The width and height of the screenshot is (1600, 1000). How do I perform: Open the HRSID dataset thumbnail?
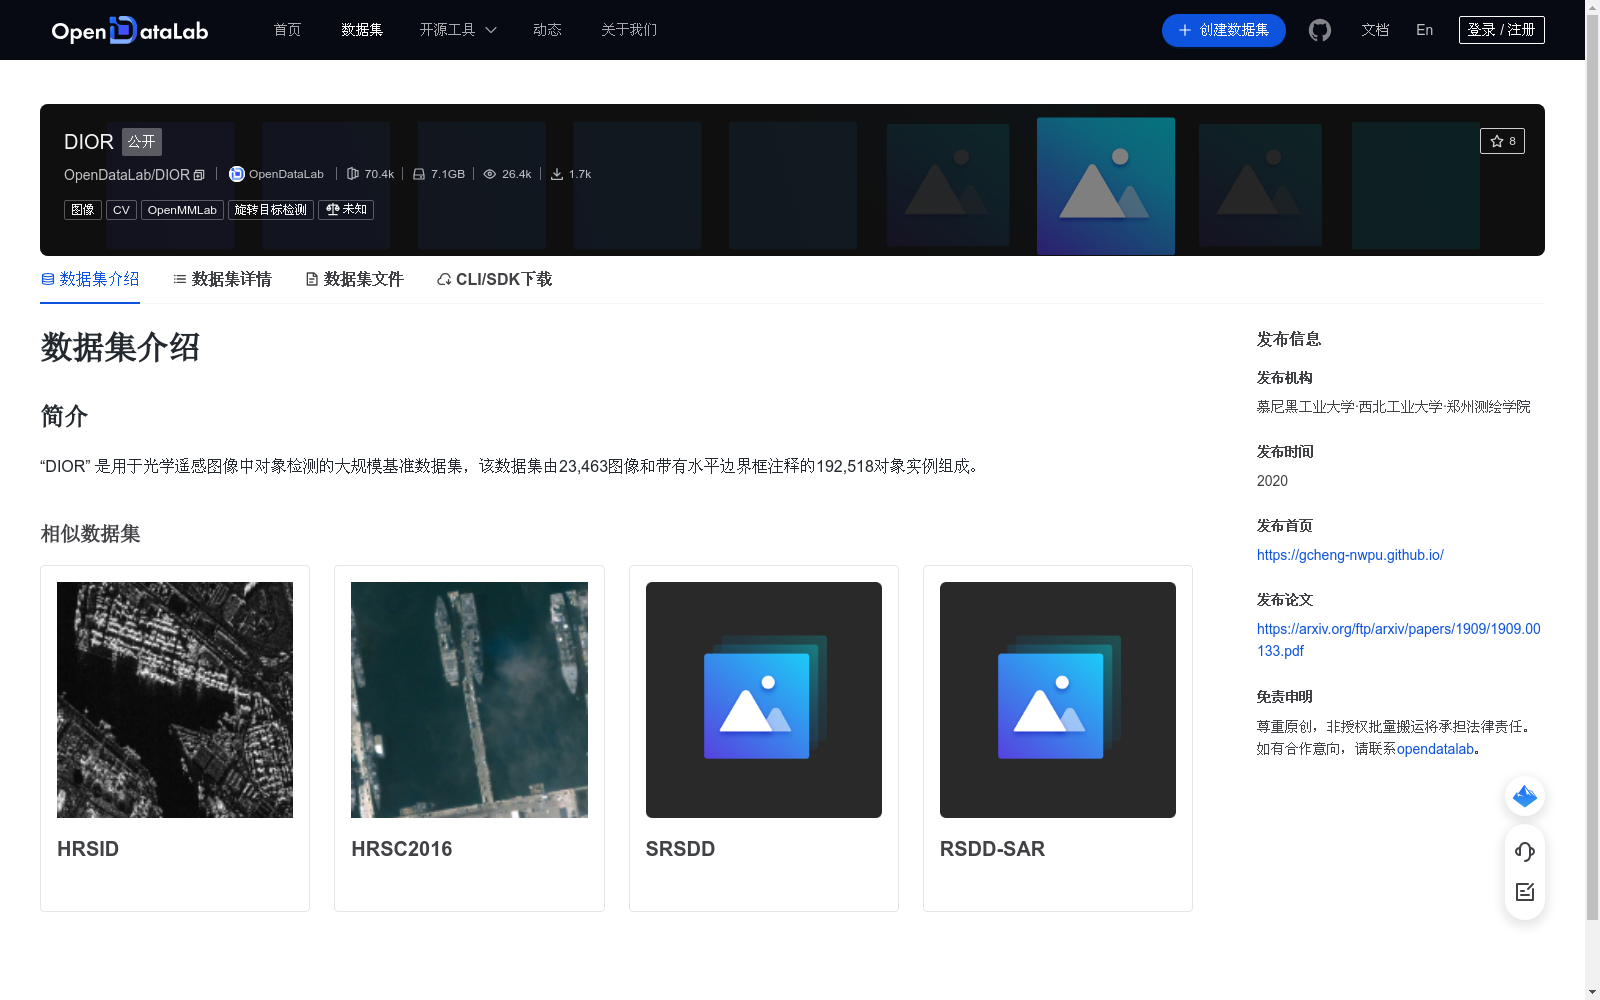175,700
